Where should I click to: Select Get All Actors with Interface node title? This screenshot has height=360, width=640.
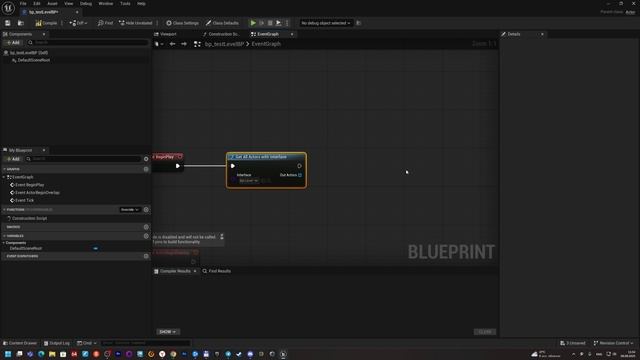pos(261,157)
